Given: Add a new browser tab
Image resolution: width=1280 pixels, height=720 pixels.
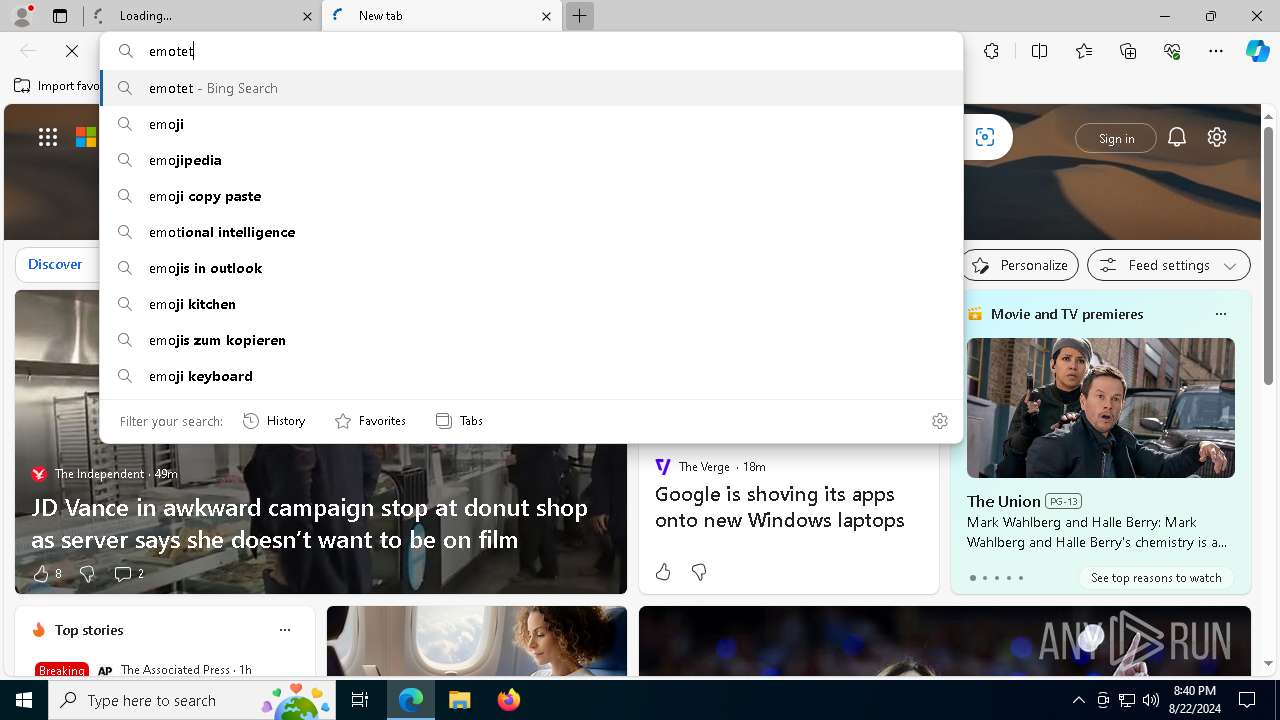Looking at the screenshot, I should click(579, 16).
